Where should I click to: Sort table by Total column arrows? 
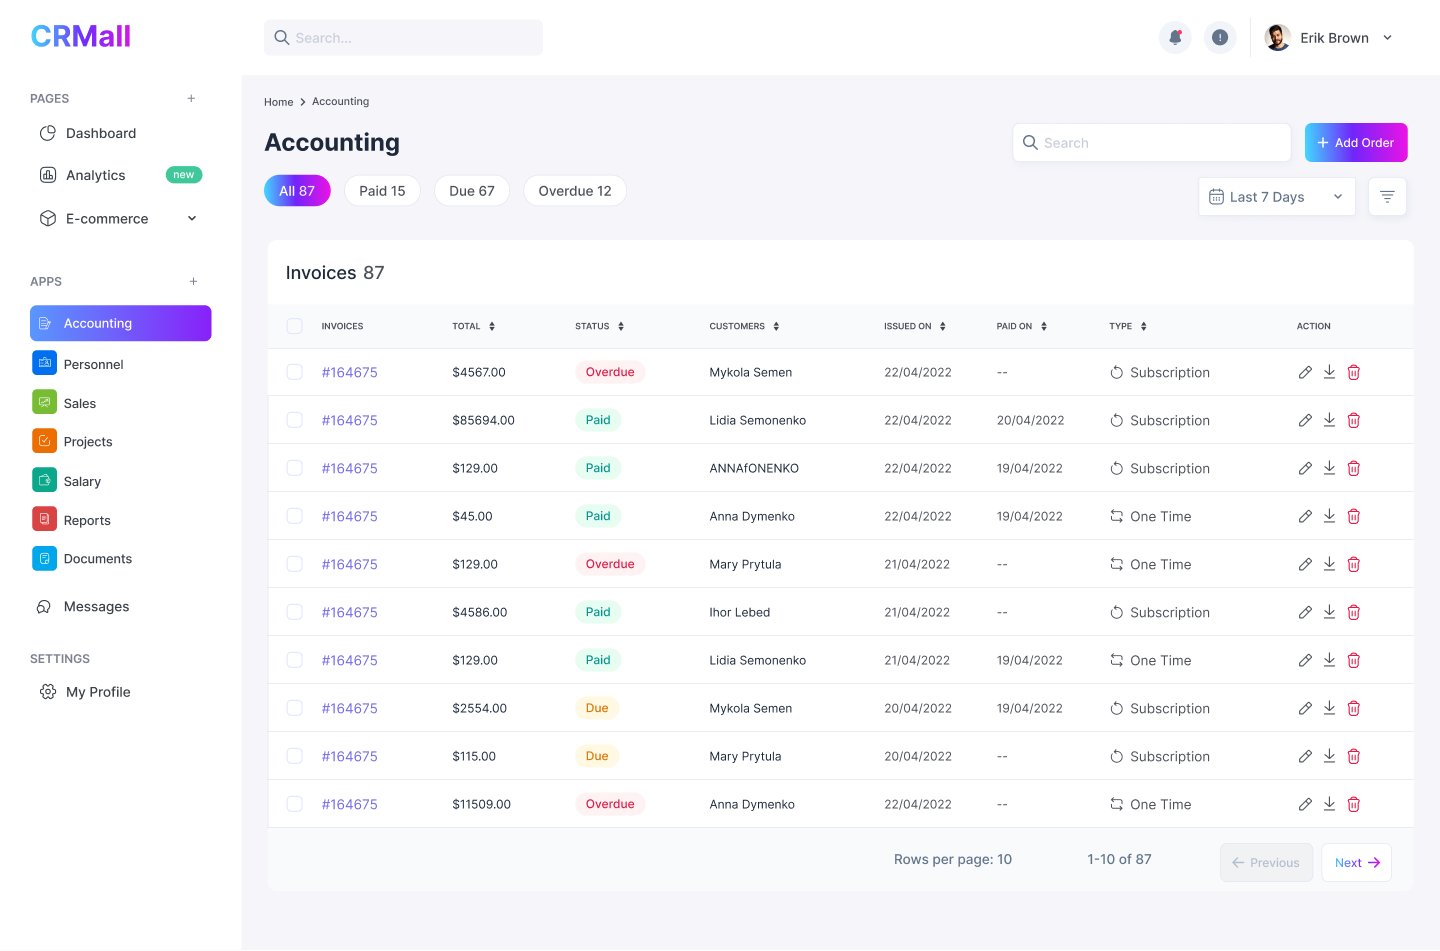click(x=492, y=327)
